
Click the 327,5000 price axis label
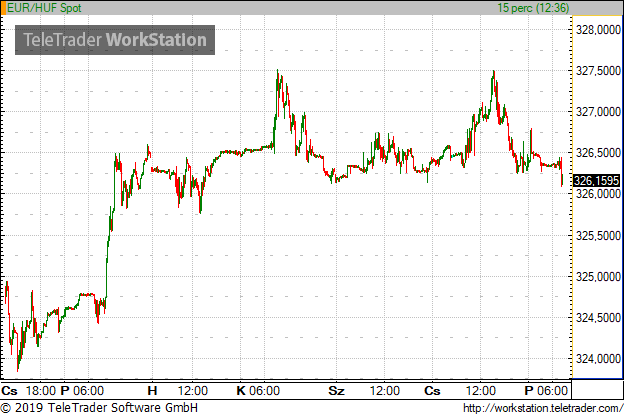(x=598, y=71)
